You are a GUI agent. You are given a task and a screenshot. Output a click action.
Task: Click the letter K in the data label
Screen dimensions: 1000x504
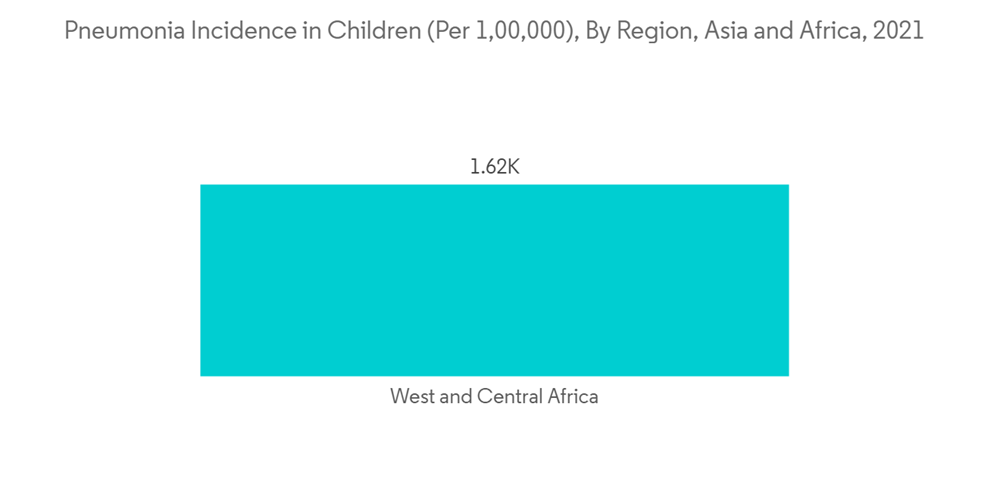[x=512, y=167]
